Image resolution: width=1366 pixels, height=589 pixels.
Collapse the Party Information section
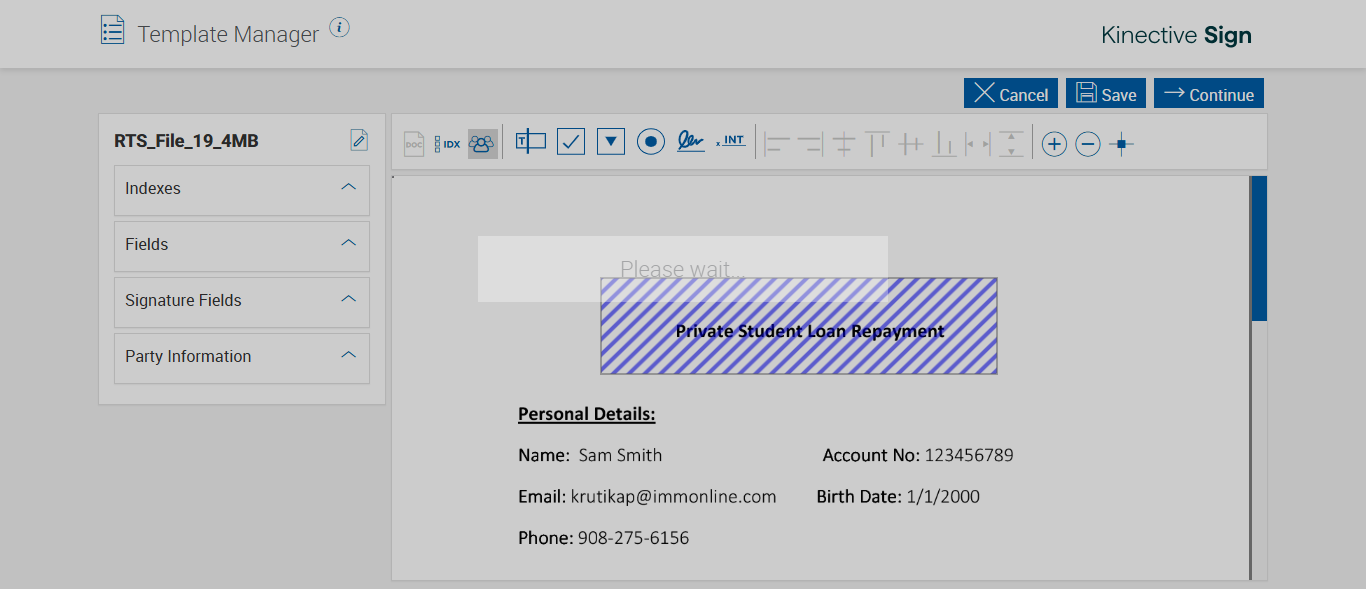point(349,355)
